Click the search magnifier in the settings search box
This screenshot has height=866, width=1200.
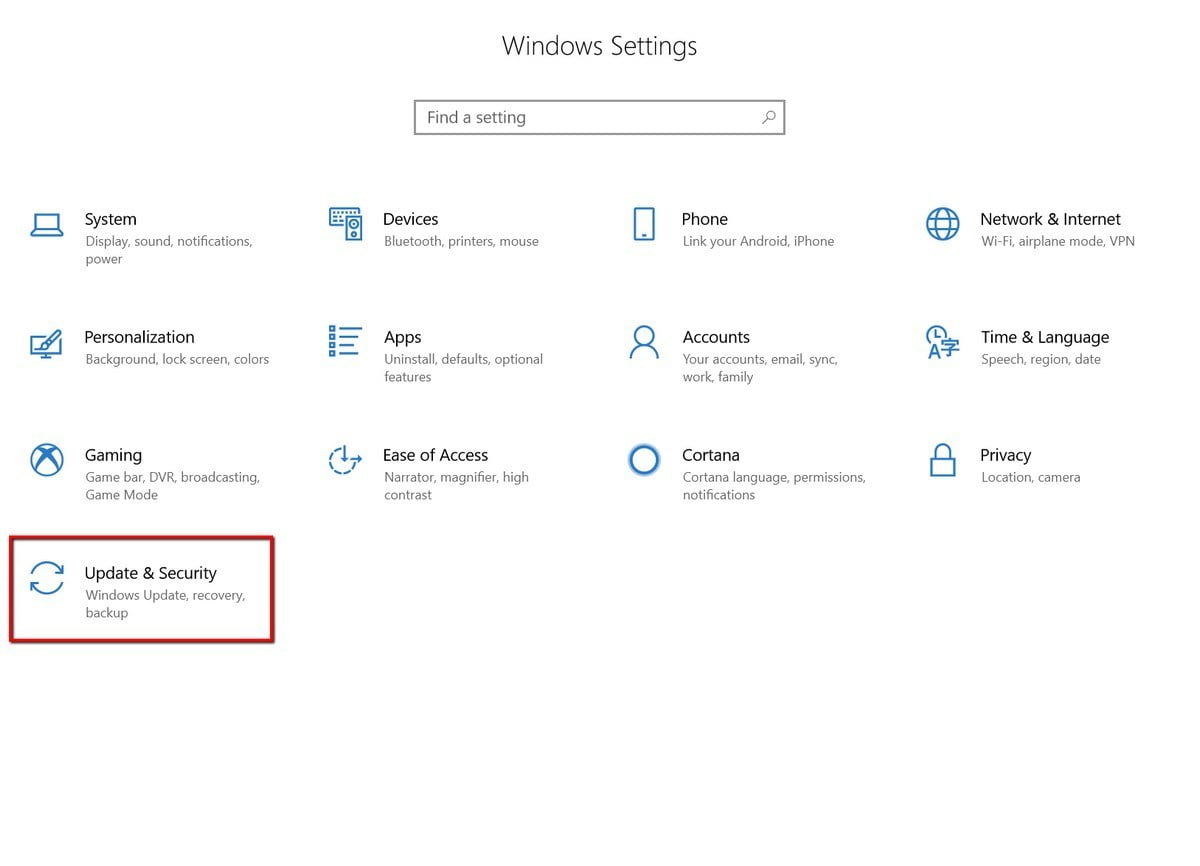768,117
